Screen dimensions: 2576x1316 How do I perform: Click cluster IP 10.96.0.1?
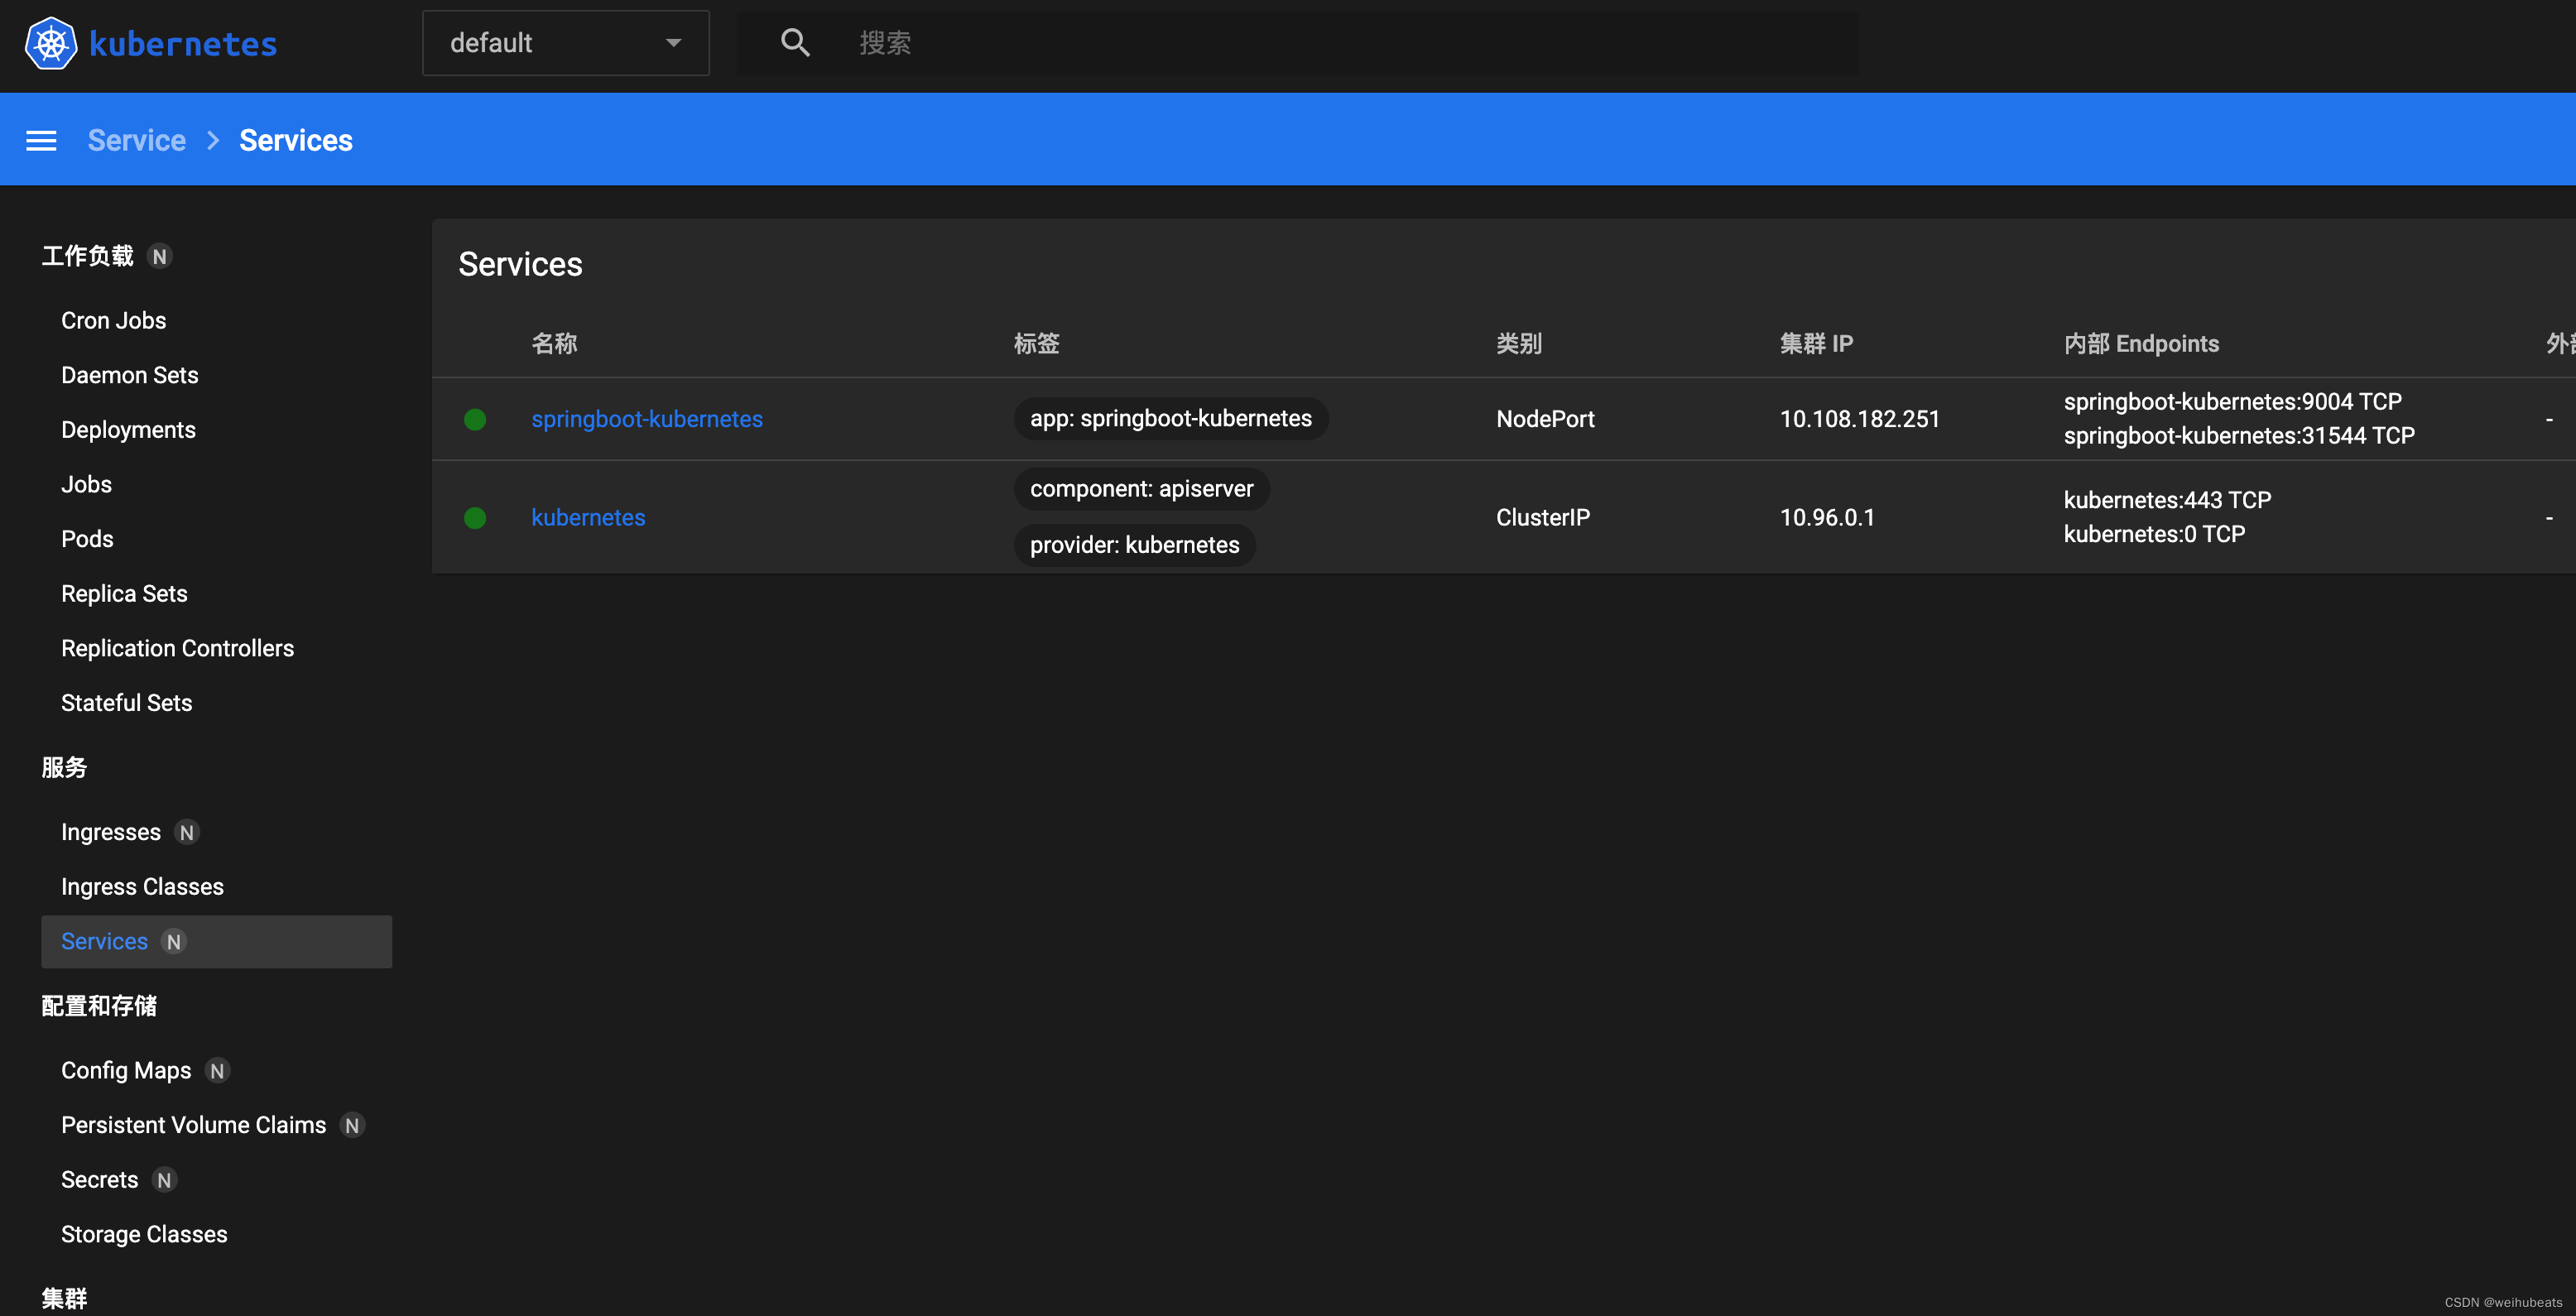point(1827,518)
